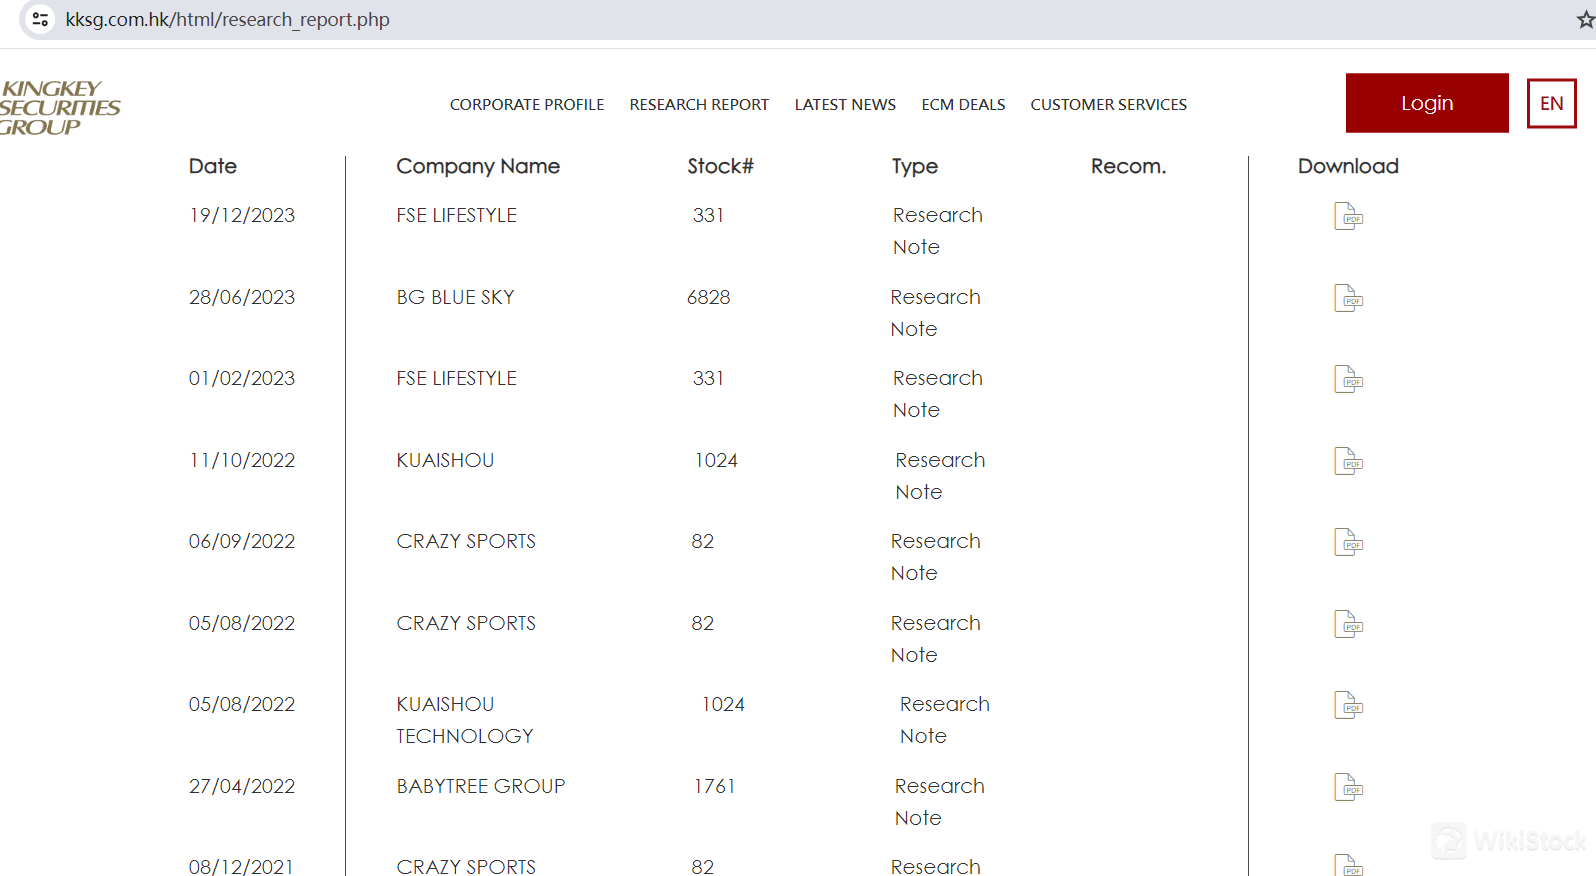Select the date 28/06/2023

(242, 297)
